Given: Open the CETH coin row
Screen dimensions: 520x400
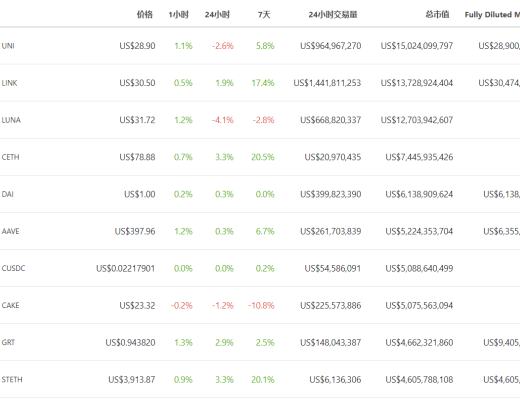Looking at the screenshot, I should coord(260,157).
